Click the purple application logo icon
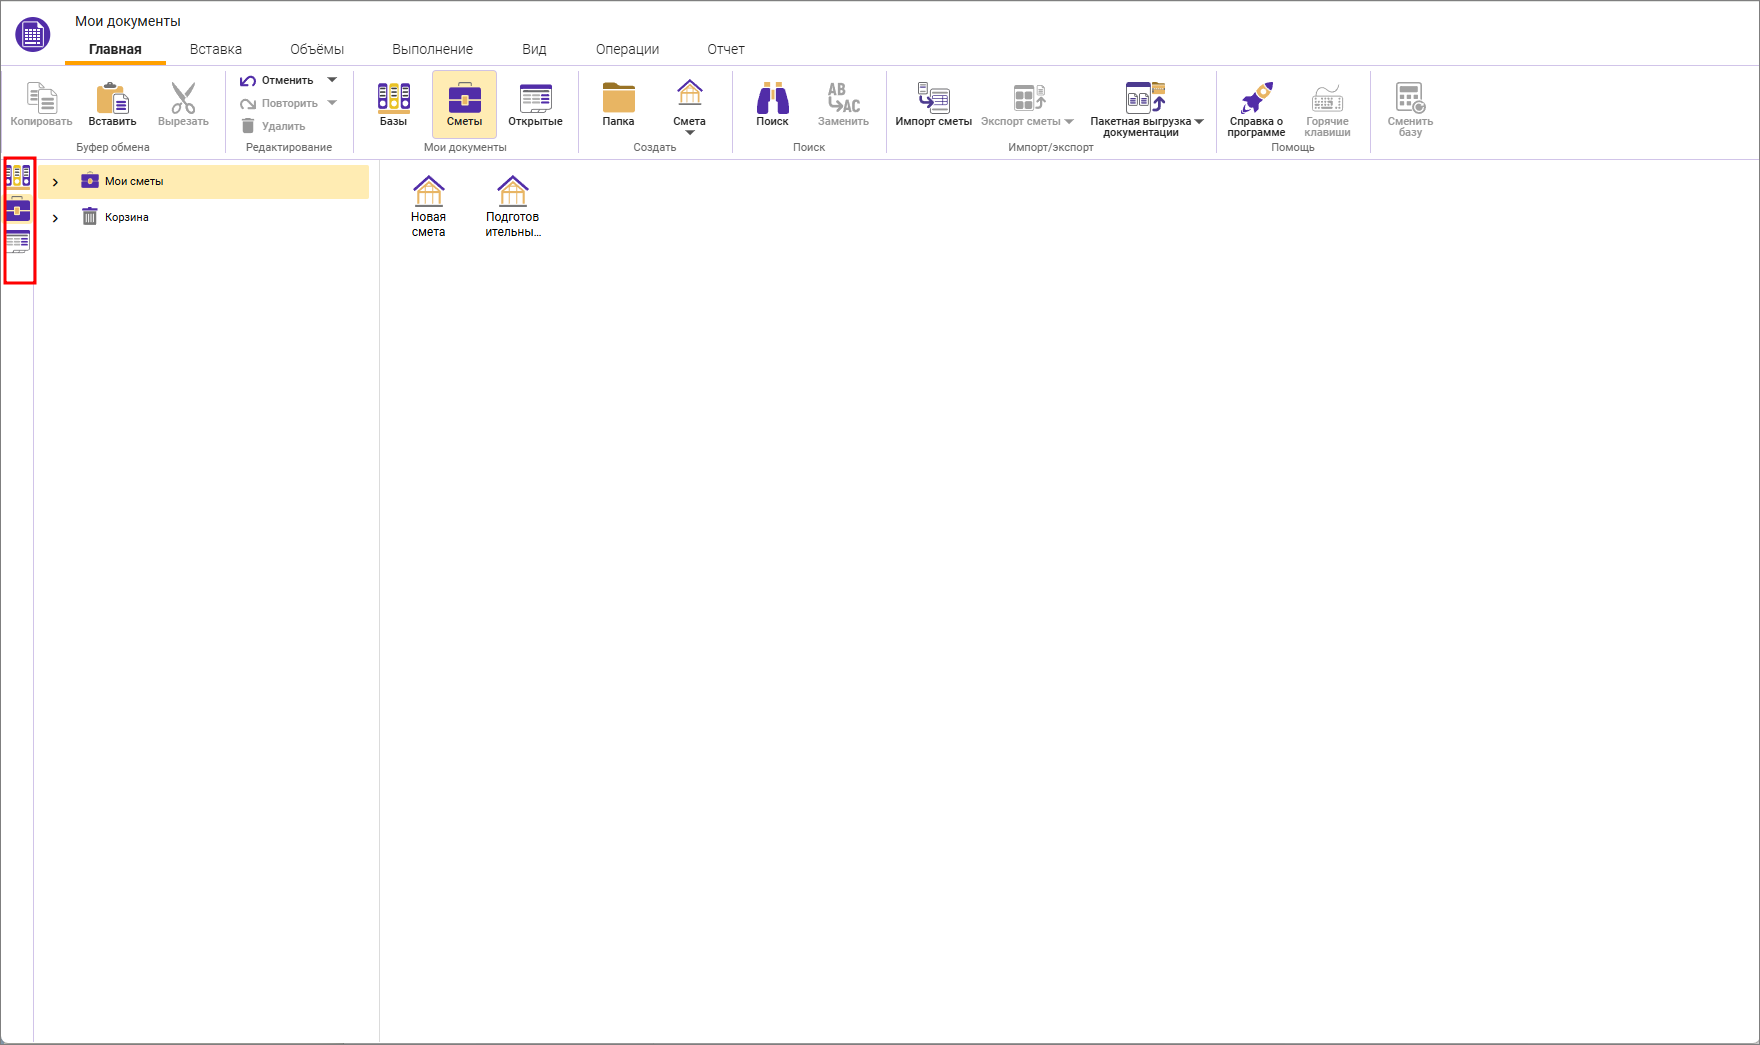 (x=32, y=34)
